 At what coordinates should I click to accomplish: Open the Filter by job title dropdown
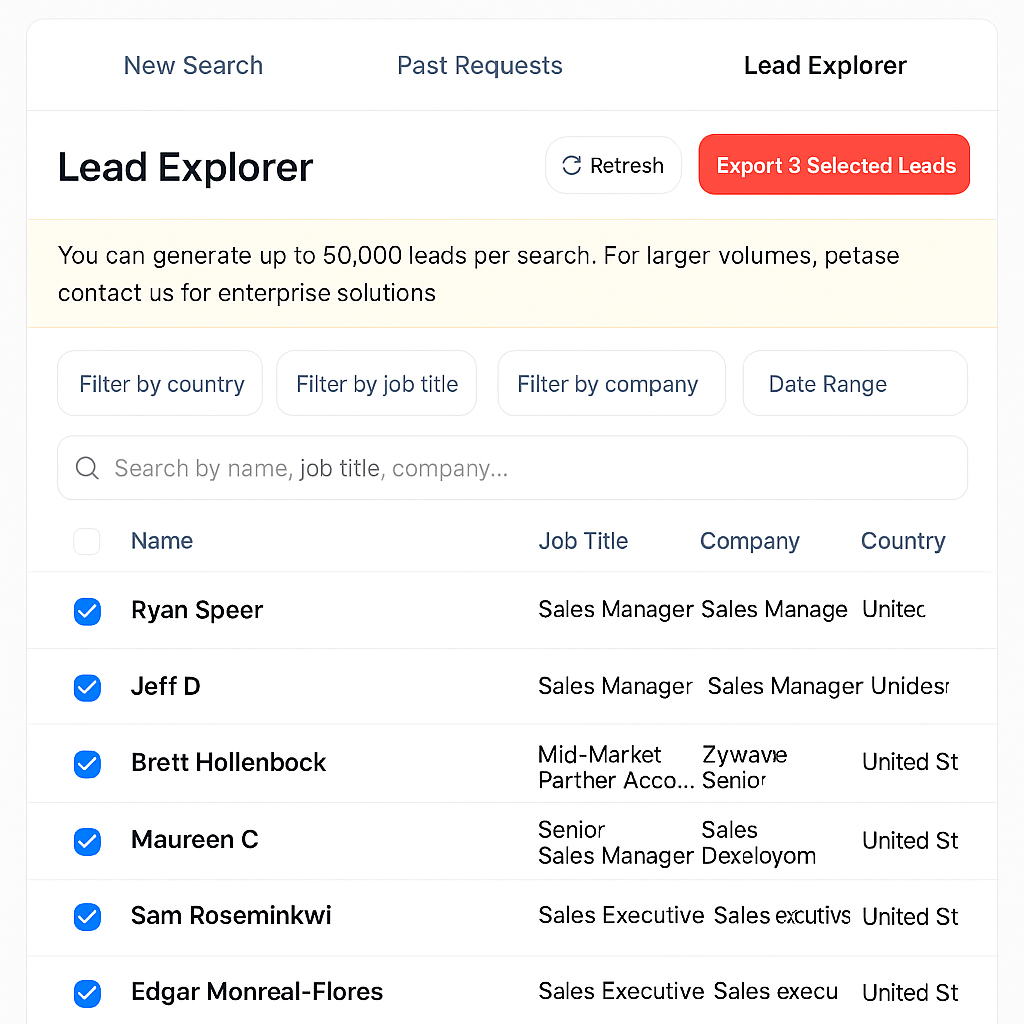(376, 383)
